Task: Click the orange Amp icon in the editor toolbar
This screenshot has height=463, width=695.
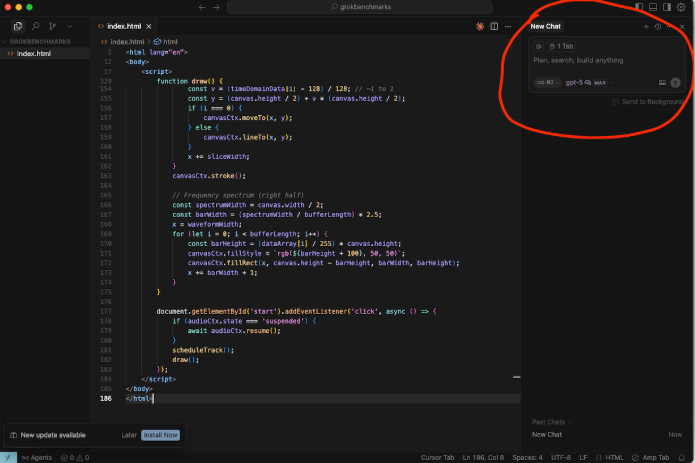Action: tap(480, 27)
